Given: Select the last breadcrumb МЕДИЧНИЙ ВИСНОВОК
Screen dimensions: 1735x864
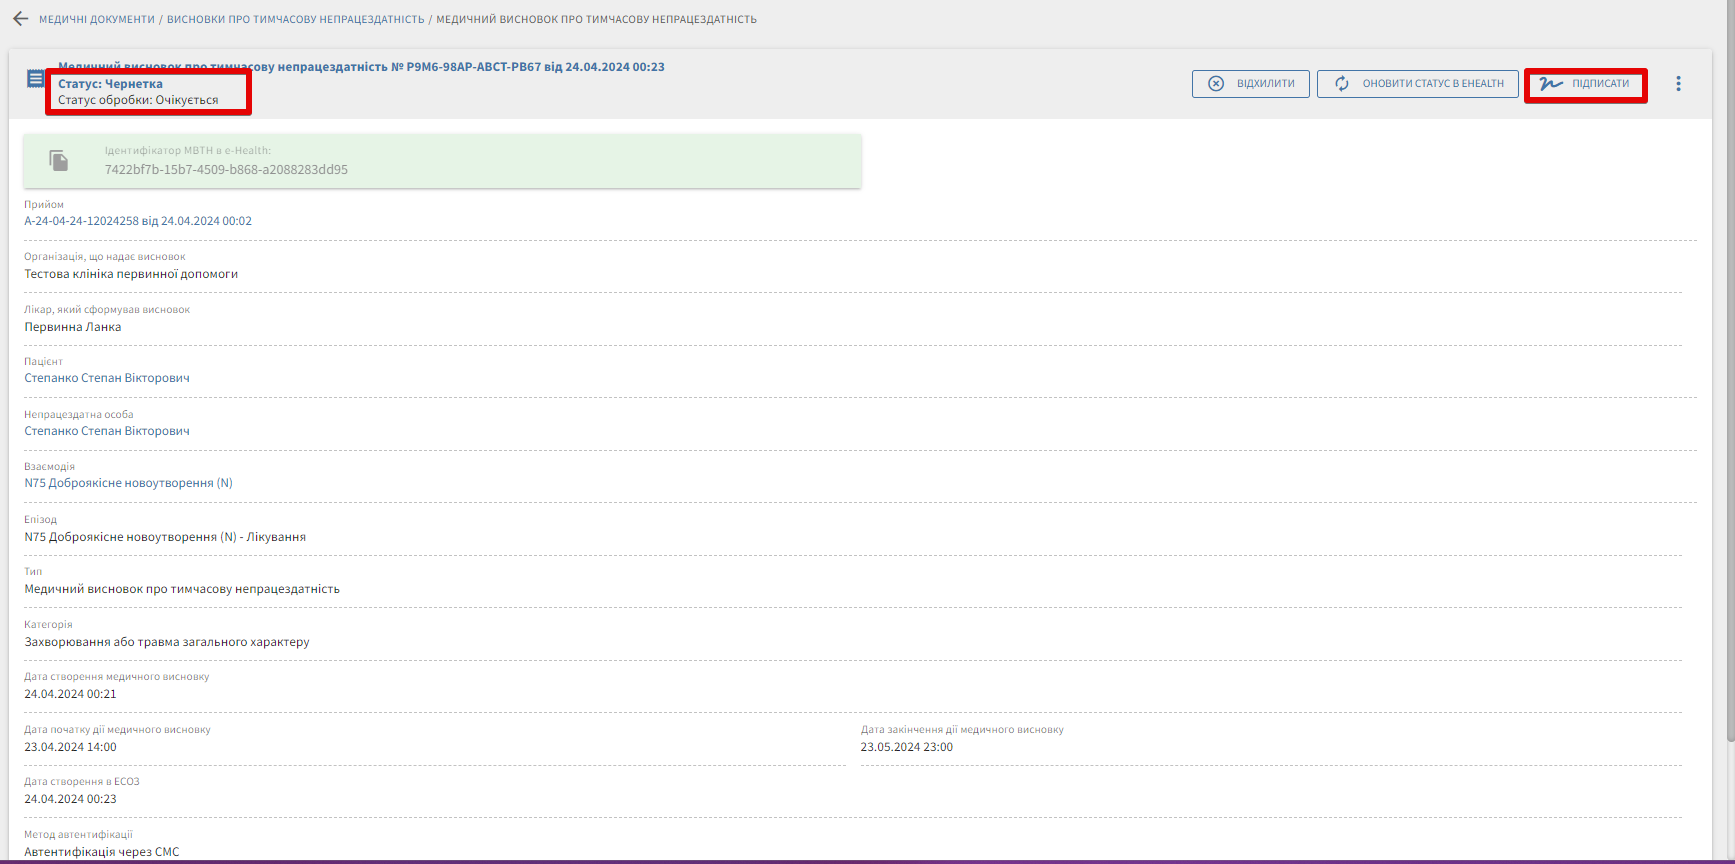Looking at the screenshot, I should [596, 19].
